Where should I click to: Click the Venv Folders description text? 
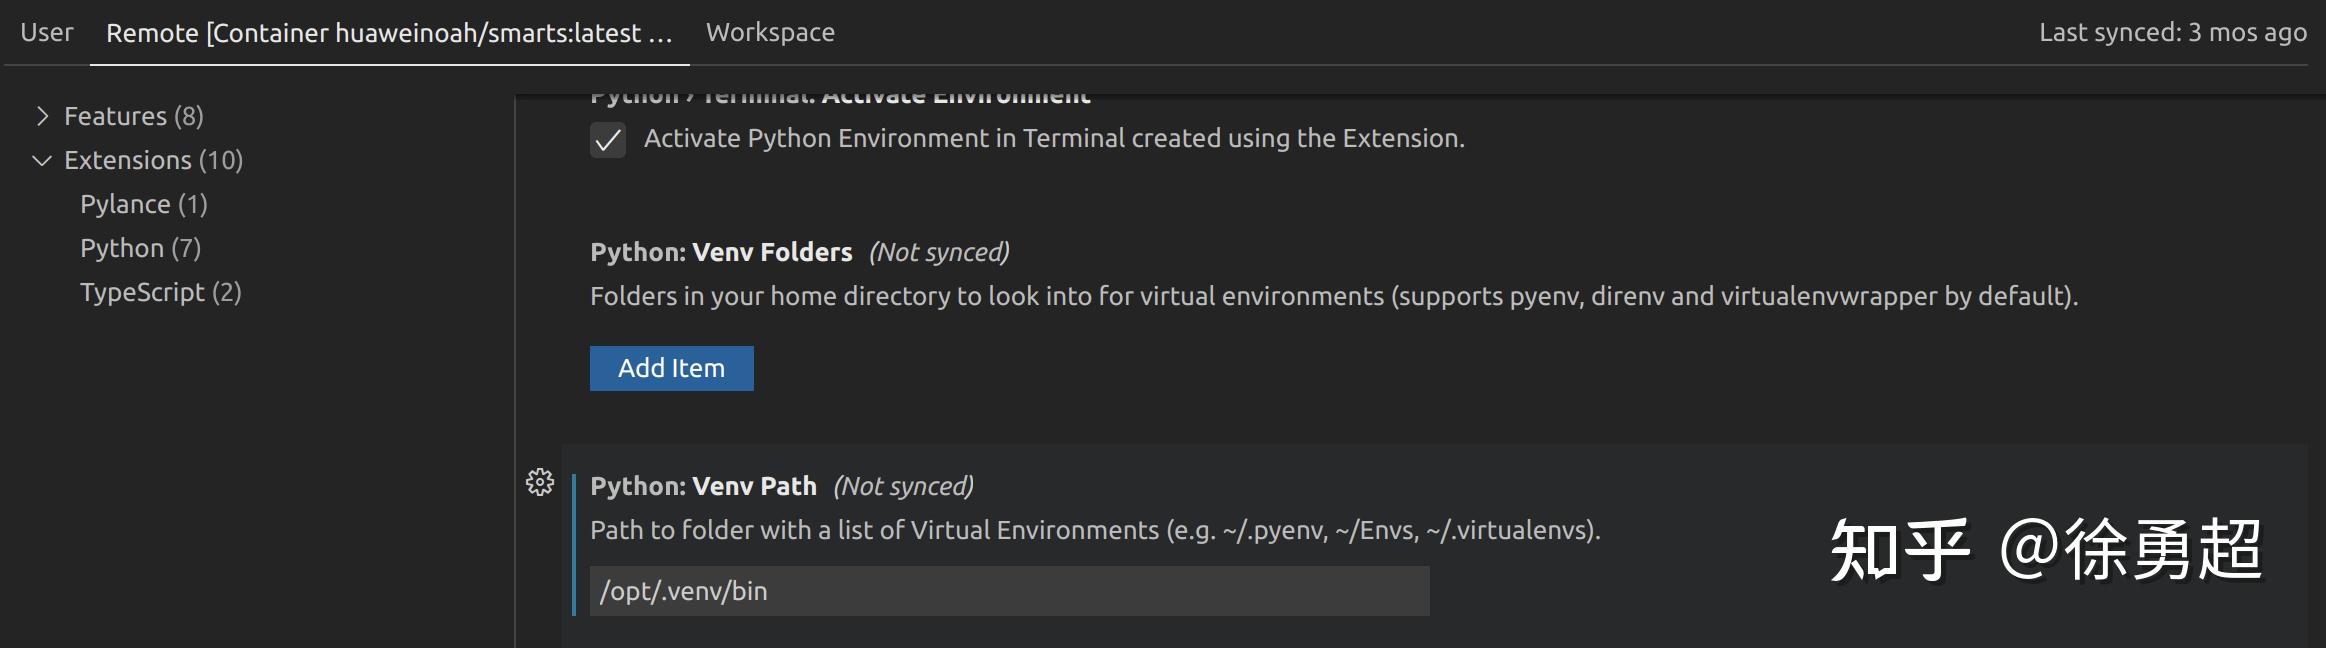pyautogui.click(x=1333, y=296)
